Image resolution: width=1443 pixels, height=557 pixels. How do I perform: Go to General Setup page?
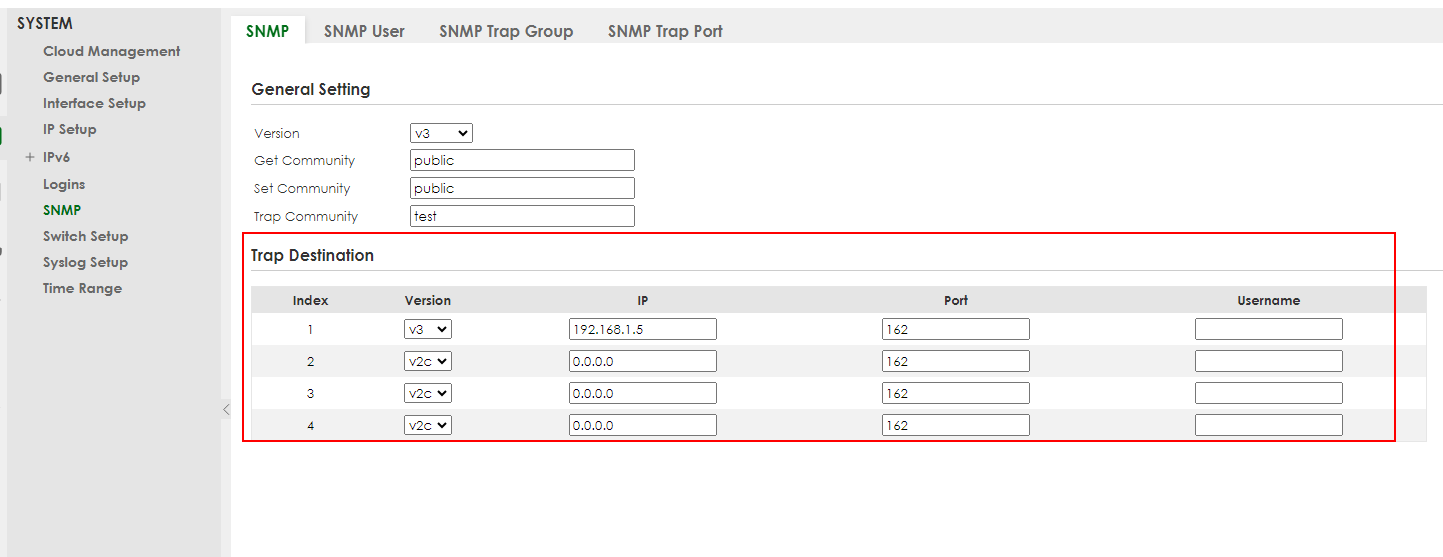pos(91,77)
